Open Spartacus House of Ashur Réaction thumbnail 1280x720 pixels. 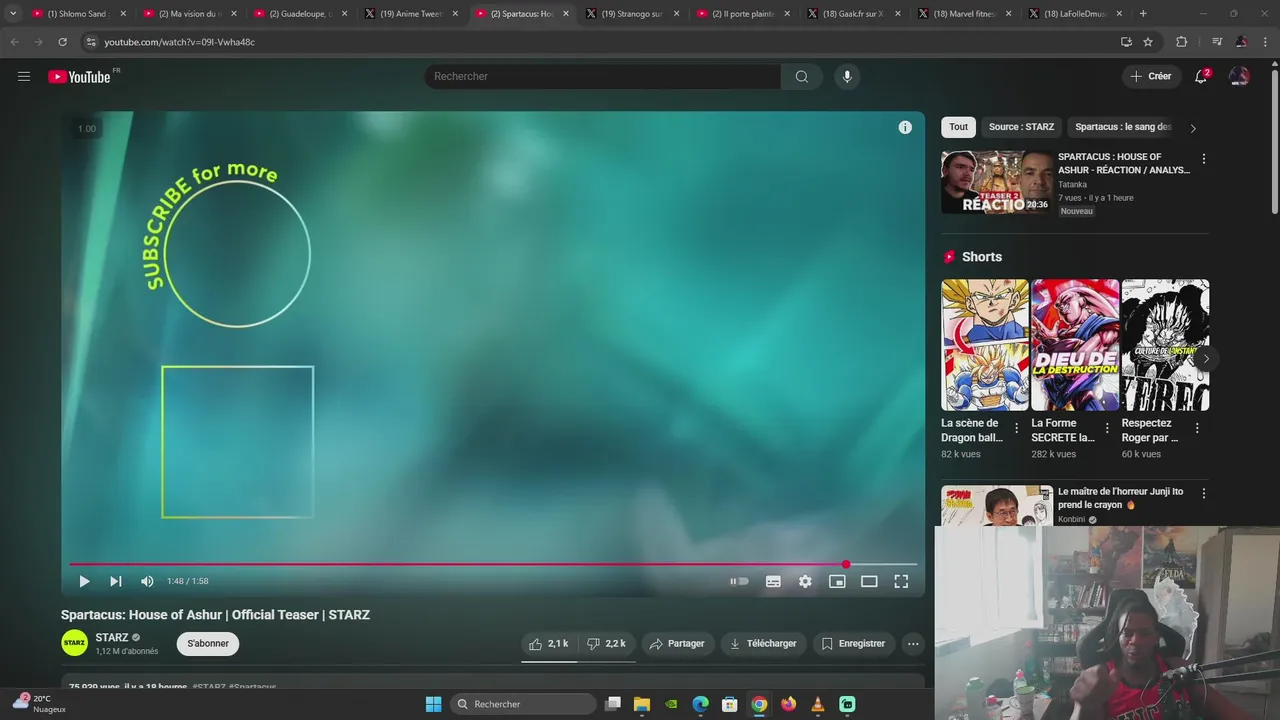click(996, 182)
